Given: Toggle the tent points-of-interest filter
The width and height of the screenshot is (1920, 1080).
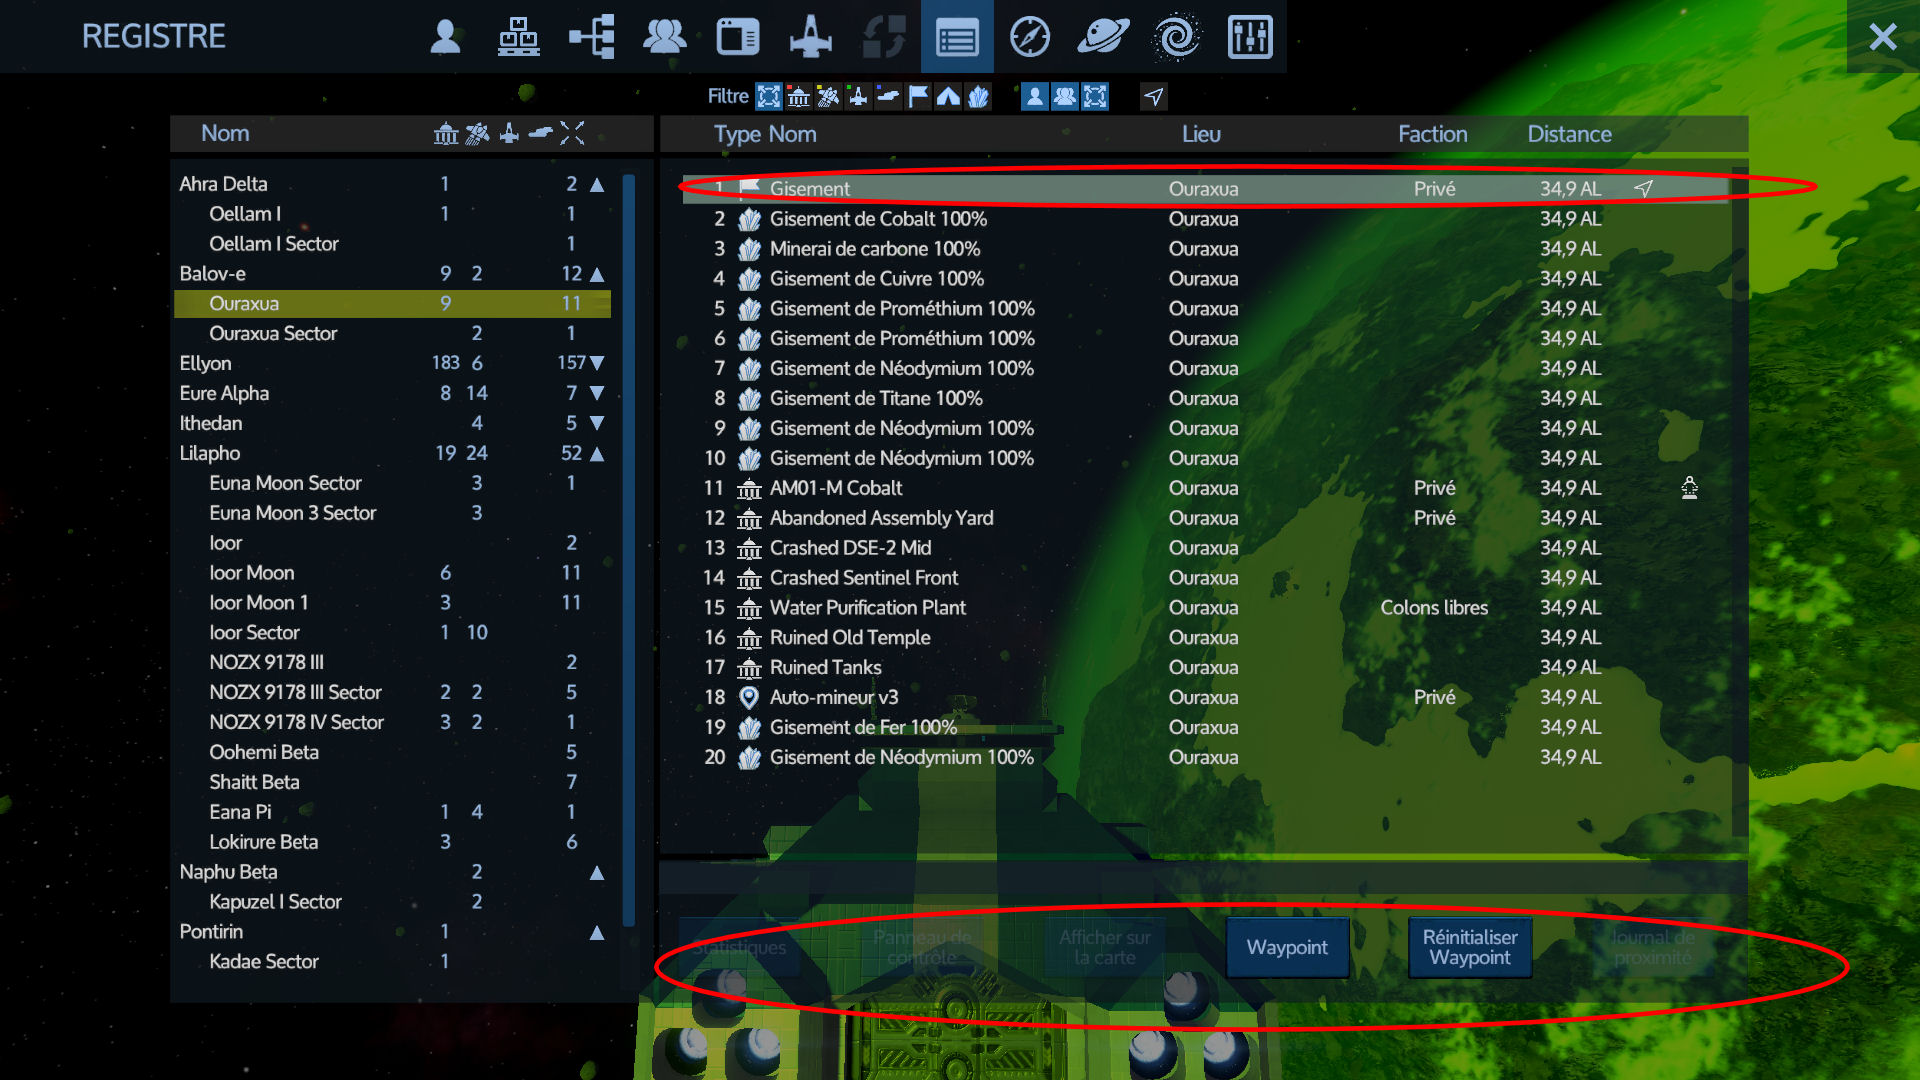Looking at the screenshot, I should pos(948,96).
